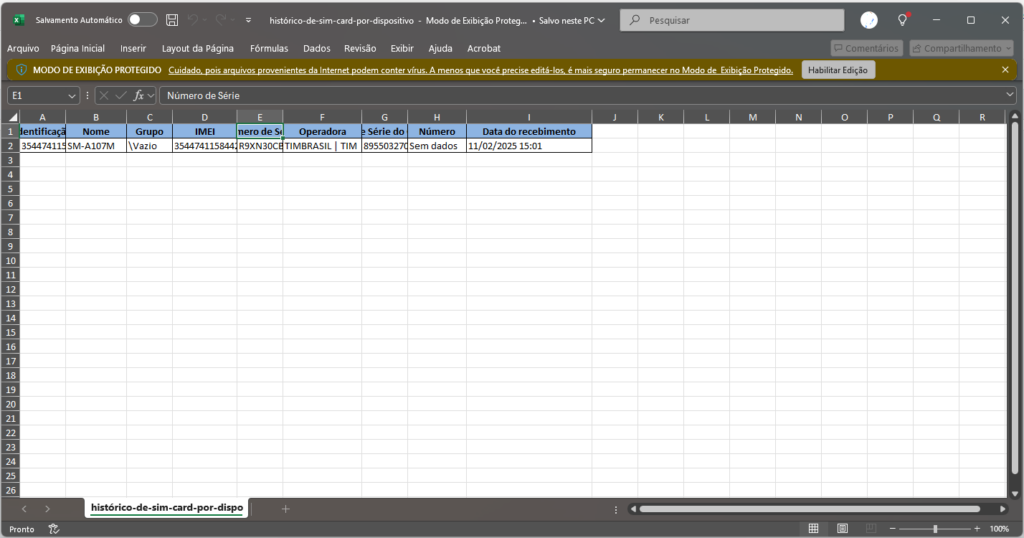Click the formula bar Enter checkmark icon
This screenshot has width=1024, height=538.
tap(121, 95)
